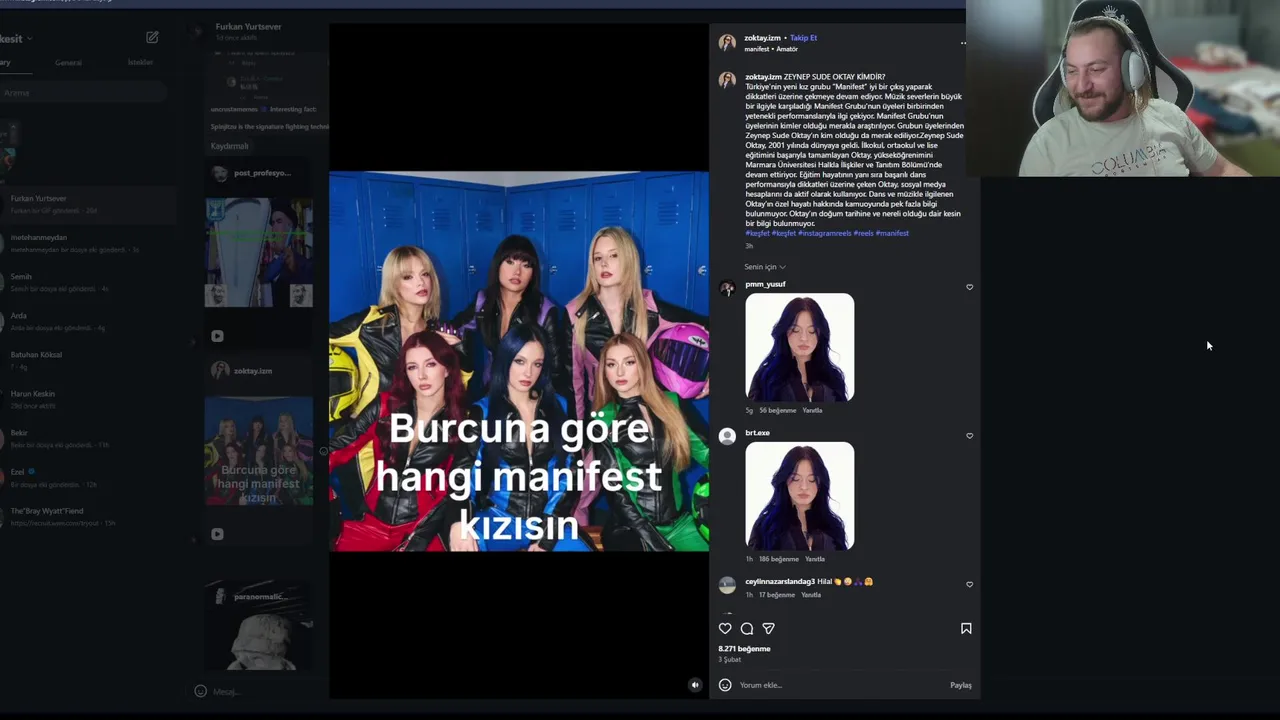The image size is (1280, 720).
Task: Open the Batuhan Köksal conversation
Action: (x=88, y=360)
